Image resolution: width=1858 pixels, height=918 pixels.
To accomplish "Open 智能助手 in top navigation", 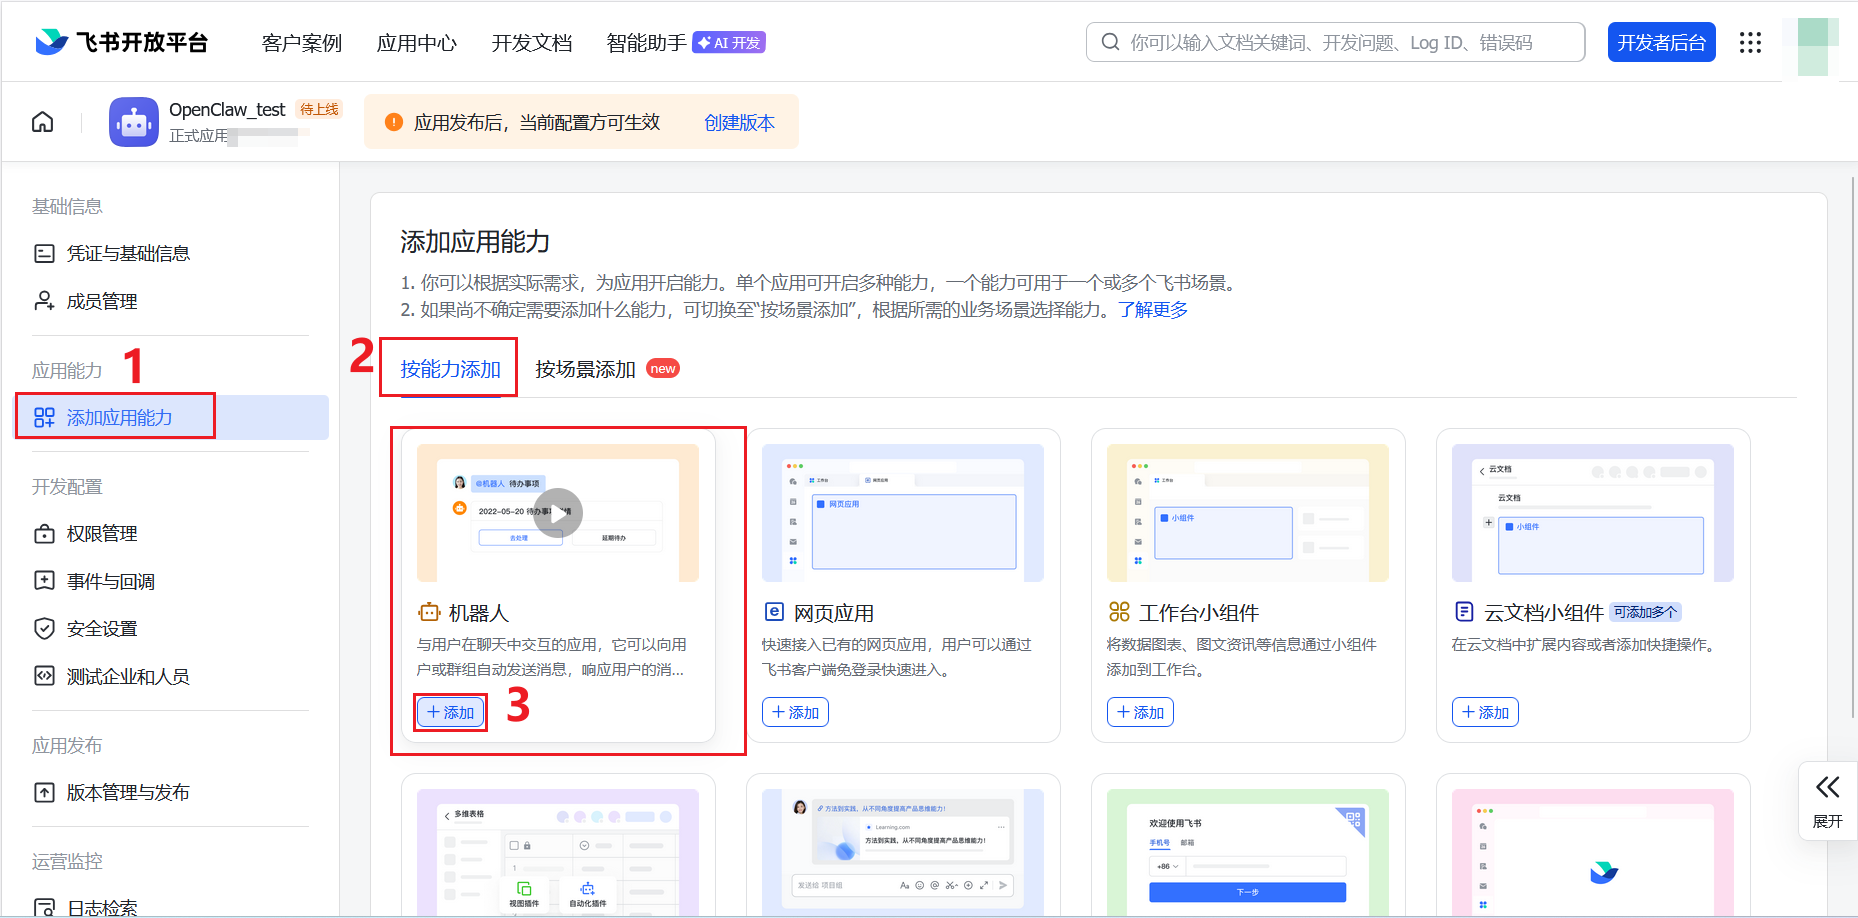I will 647,42.
